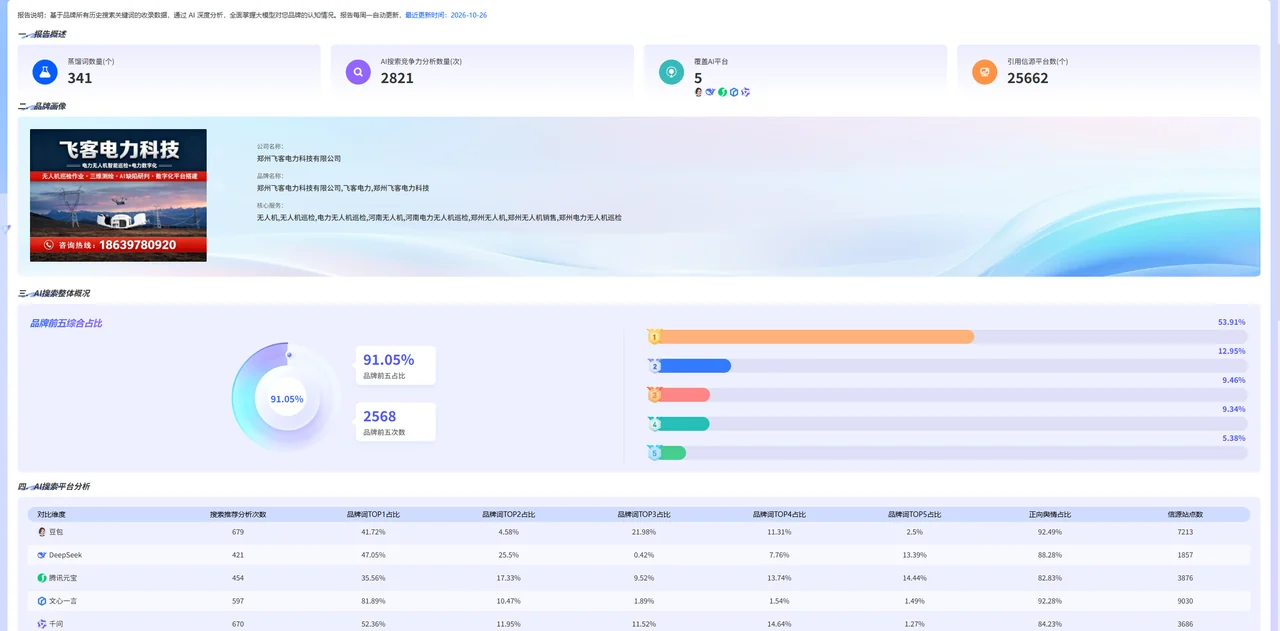Click the 53.91% percentage label

(1232, 322)
